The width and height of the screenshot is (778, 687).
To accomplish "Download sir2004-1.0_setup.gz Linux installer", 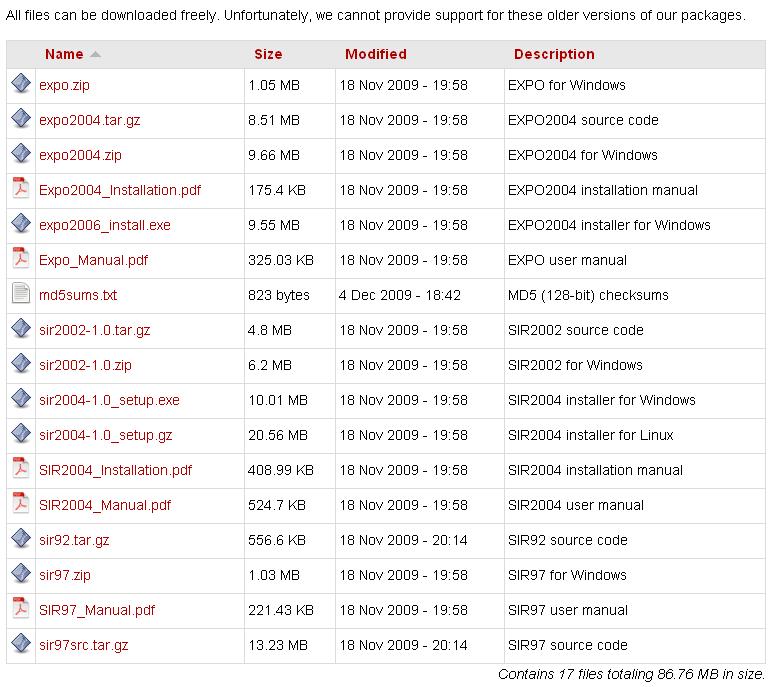I will 105,435.
